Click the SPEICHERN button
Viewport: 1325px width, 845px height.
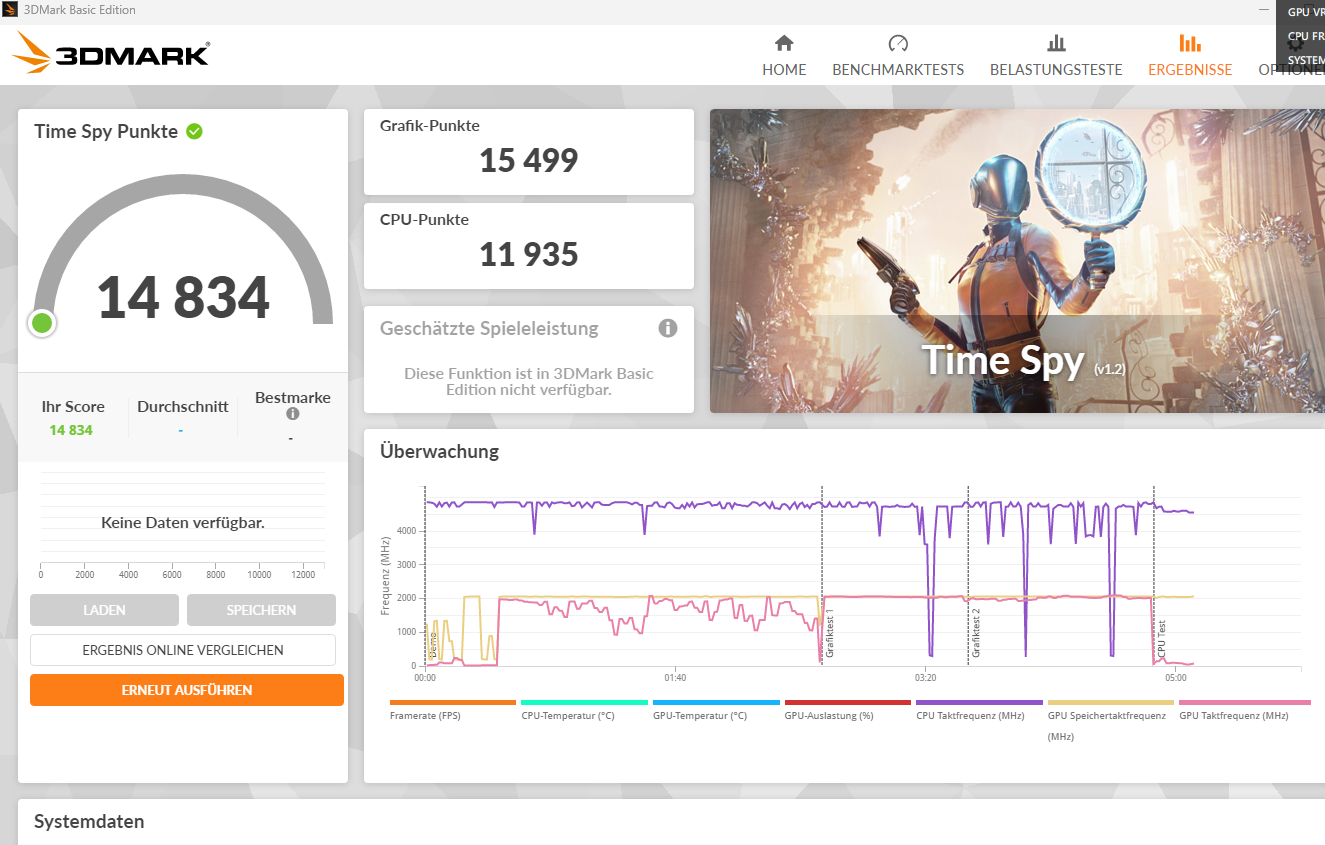pyautogui.click(x=261, y=610)
